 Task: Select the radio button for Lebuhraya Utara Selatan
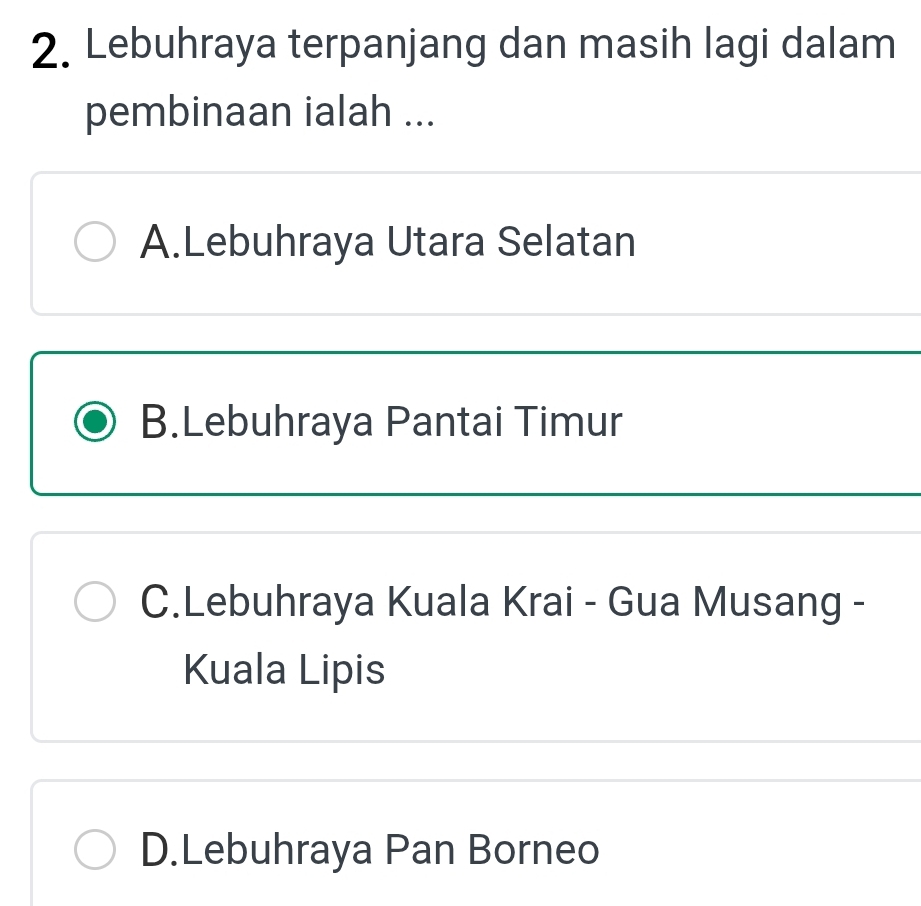pos(96,243)
